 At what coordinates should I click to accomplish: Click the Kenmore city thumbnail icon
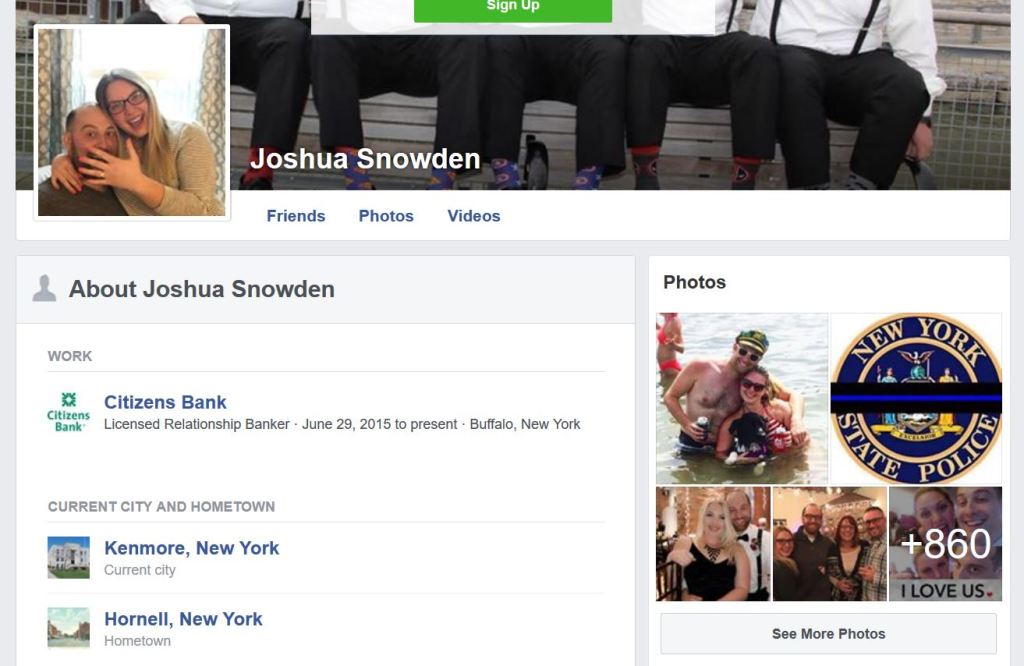[x=69, y=558]
